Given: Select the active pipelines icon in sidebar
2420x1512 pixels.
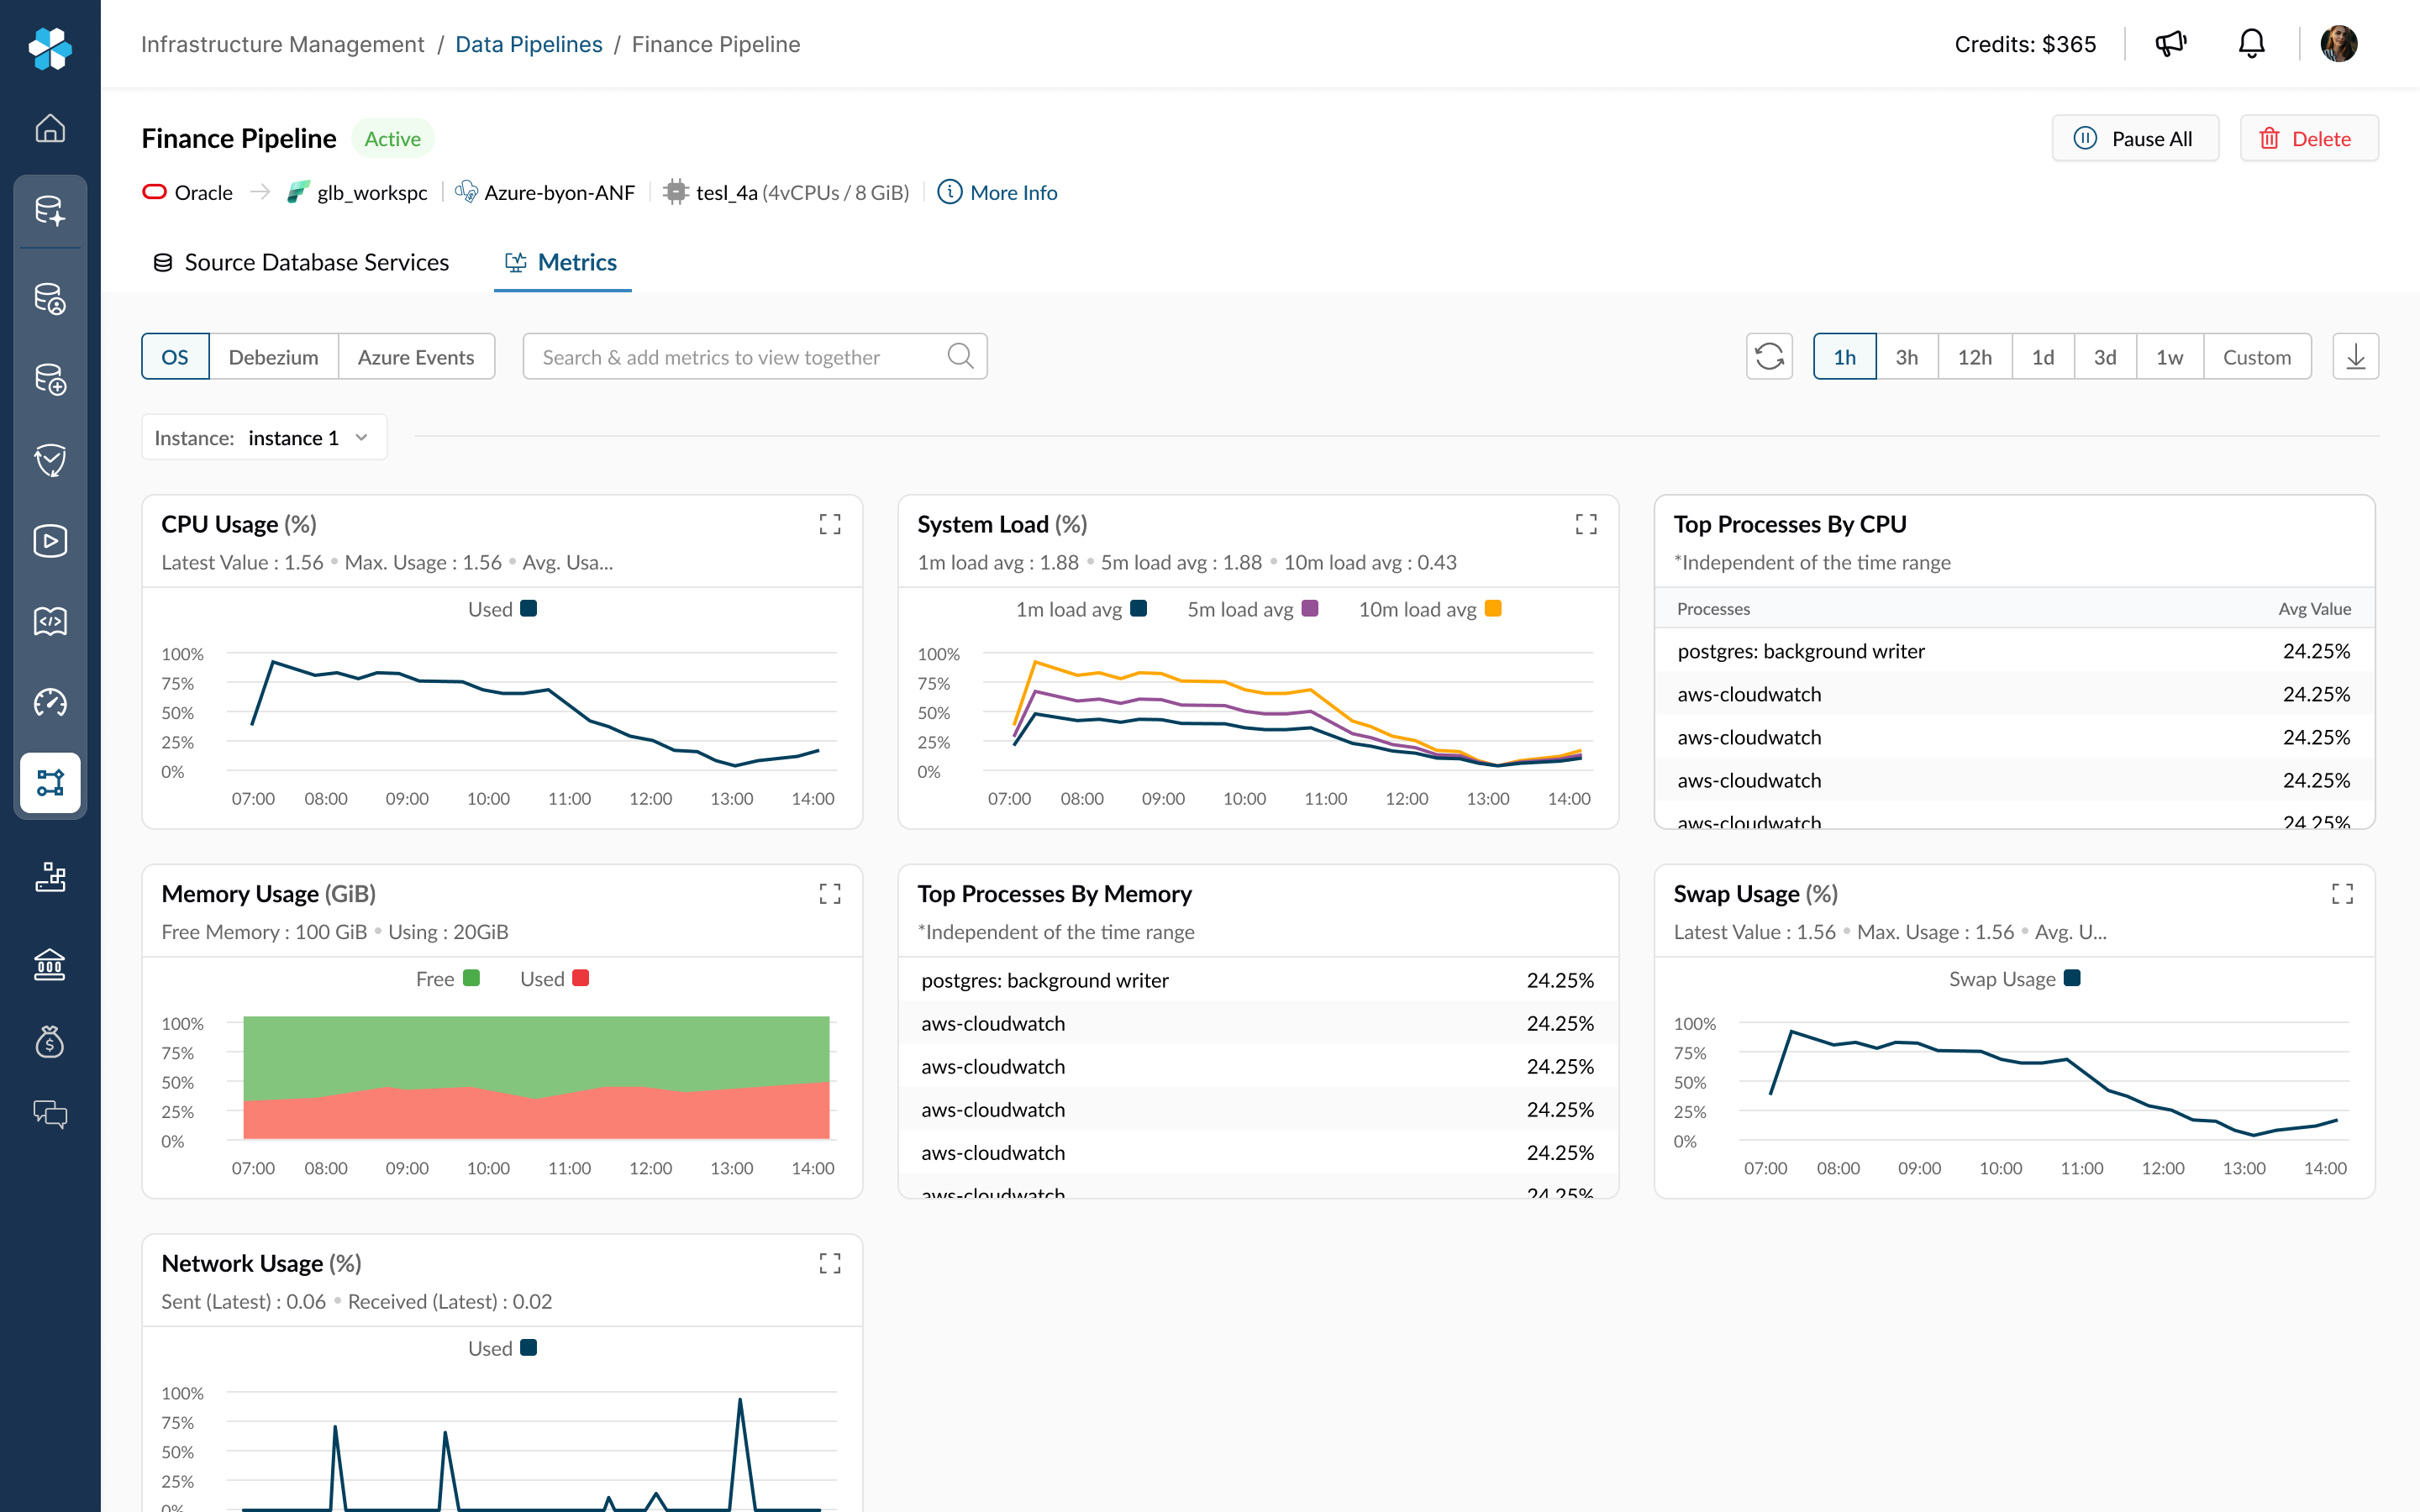Looking at the screenshot, I should [50, 783].
